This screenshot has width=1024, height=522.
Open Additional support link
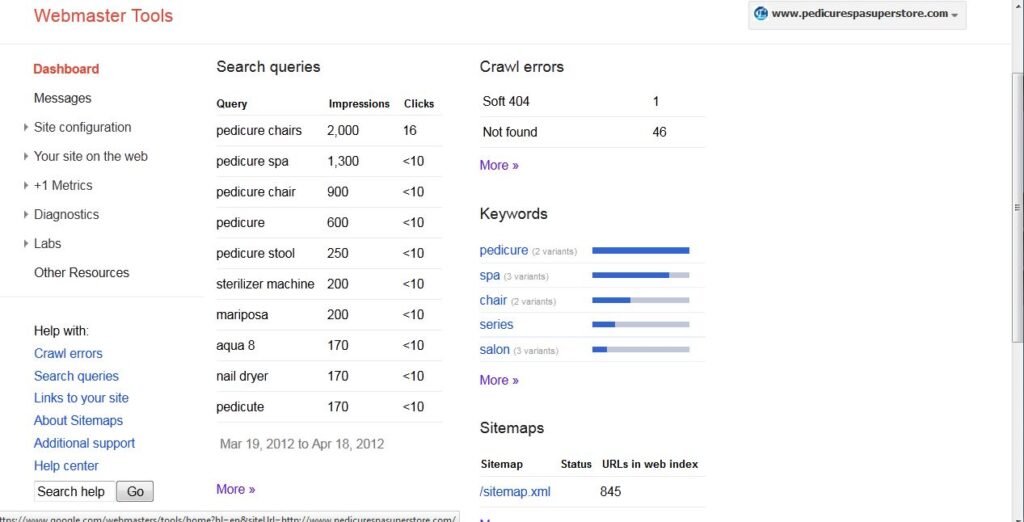pos(84,443)
